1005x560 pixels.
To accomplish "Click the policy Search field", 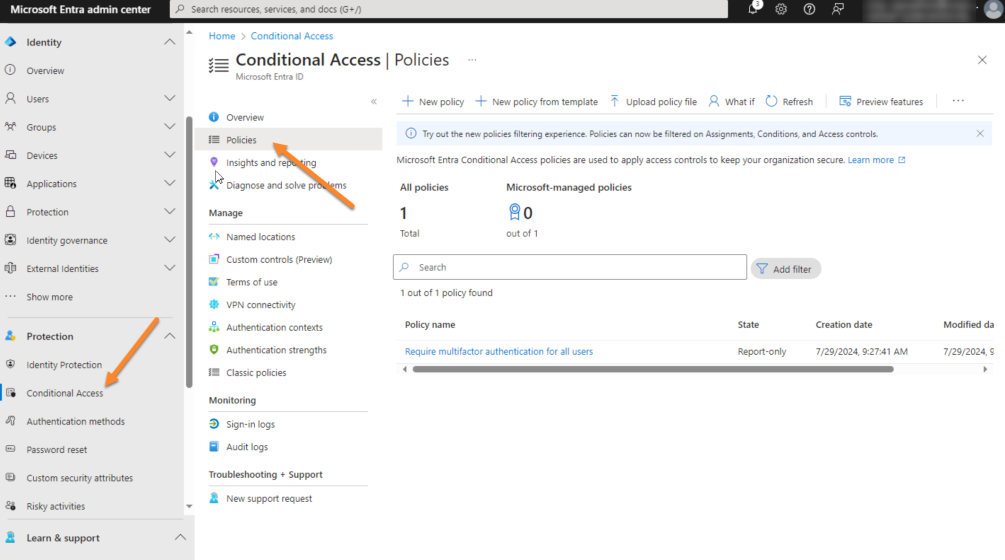I will point(570,267).
